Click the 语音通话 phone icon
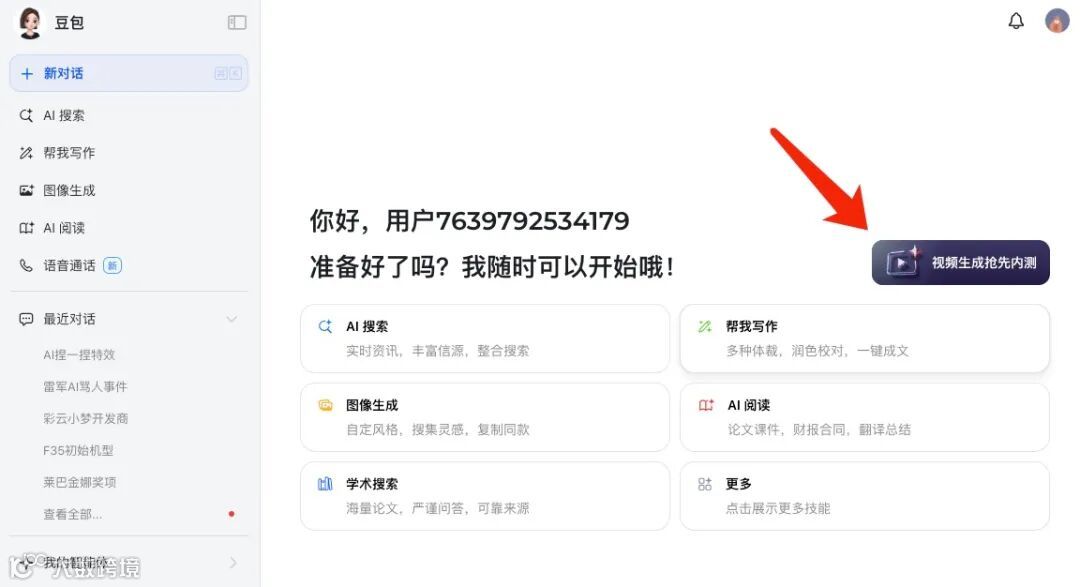Image resolution: width=1080 pixels, height=587 pixels. (26, 265)
